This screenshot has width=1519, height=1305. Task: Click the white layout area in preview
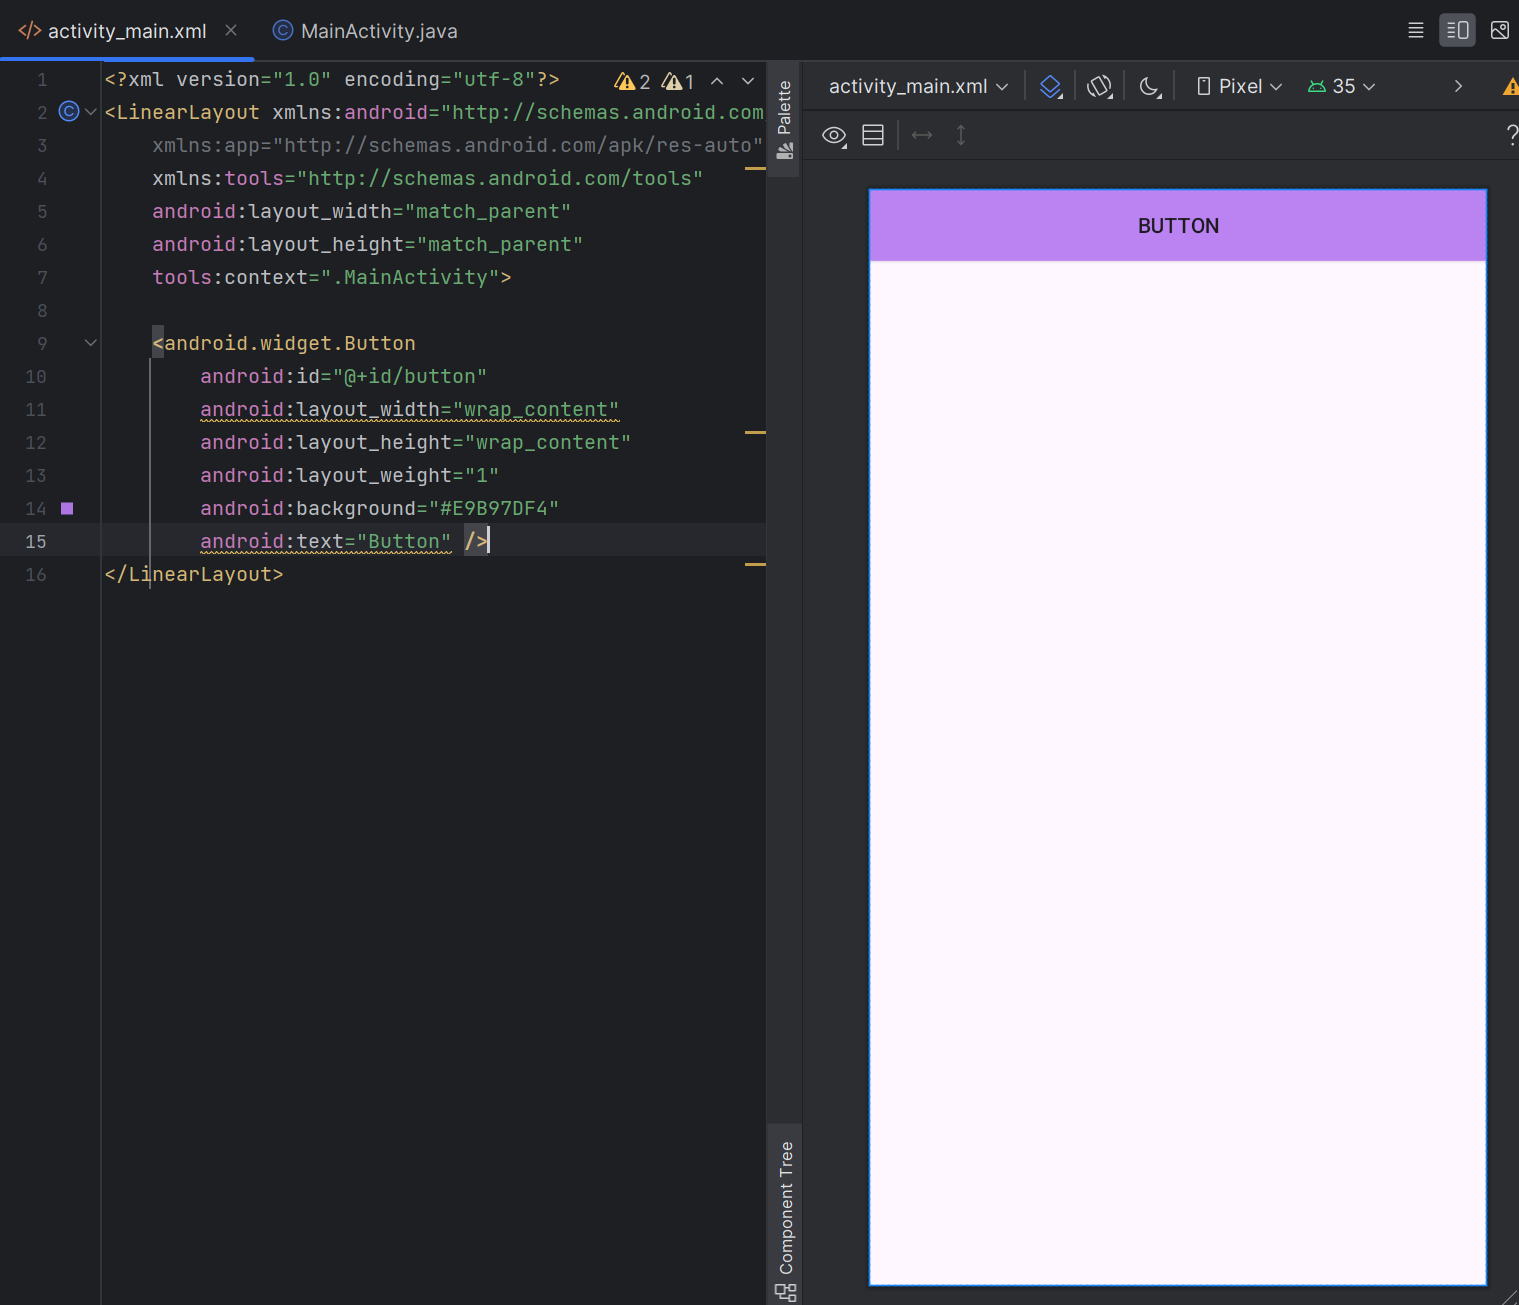click(x=1178, y=772)
